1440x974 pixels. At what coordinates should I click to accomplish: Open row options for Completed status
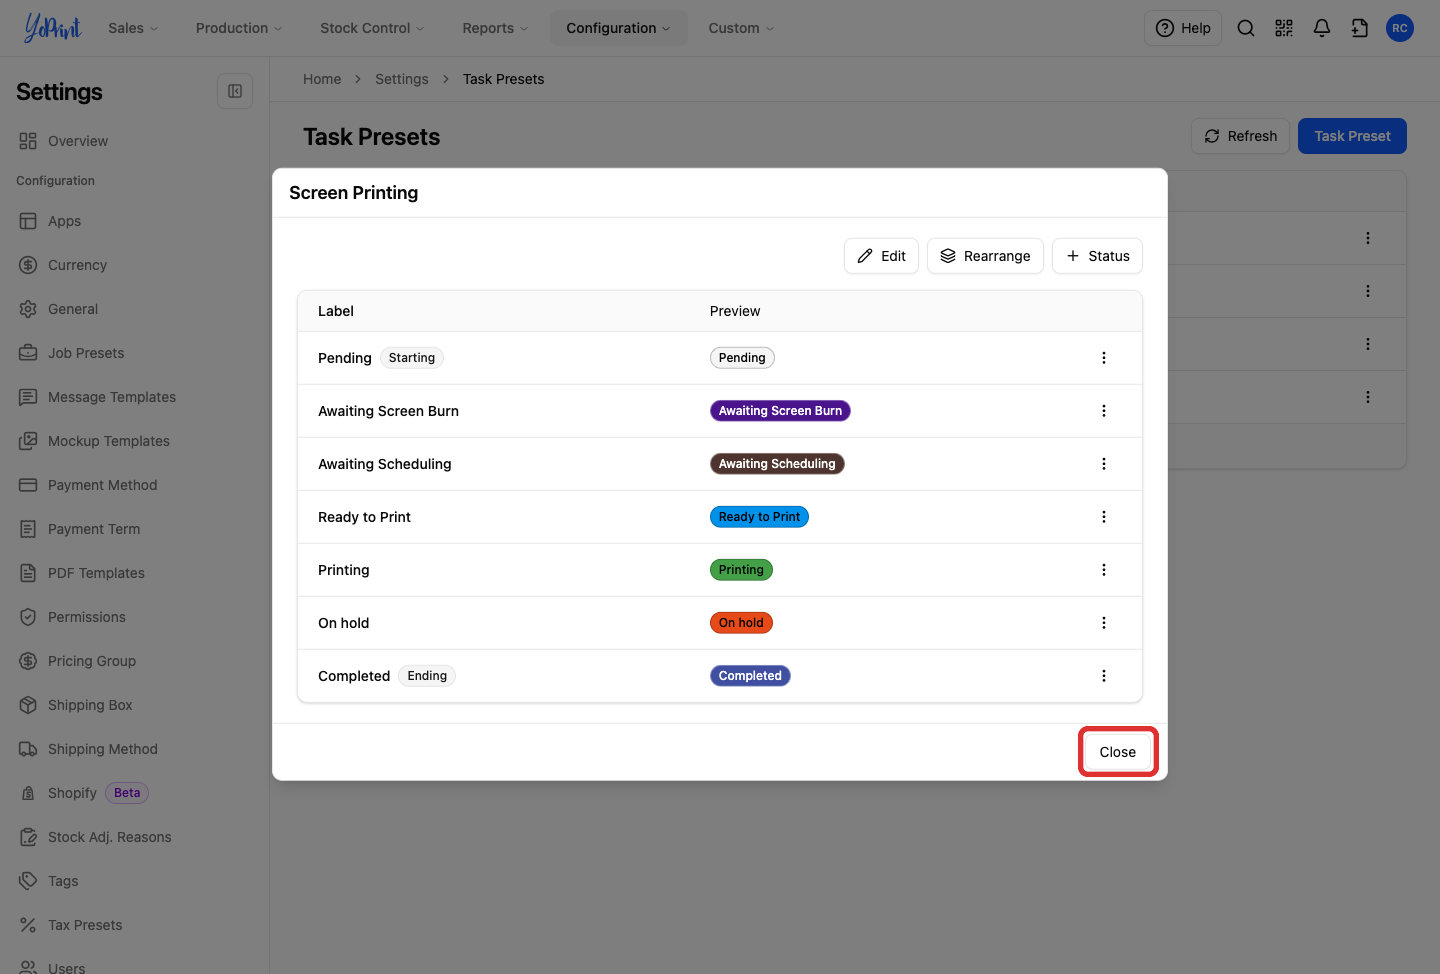(x=1104, y=676)
